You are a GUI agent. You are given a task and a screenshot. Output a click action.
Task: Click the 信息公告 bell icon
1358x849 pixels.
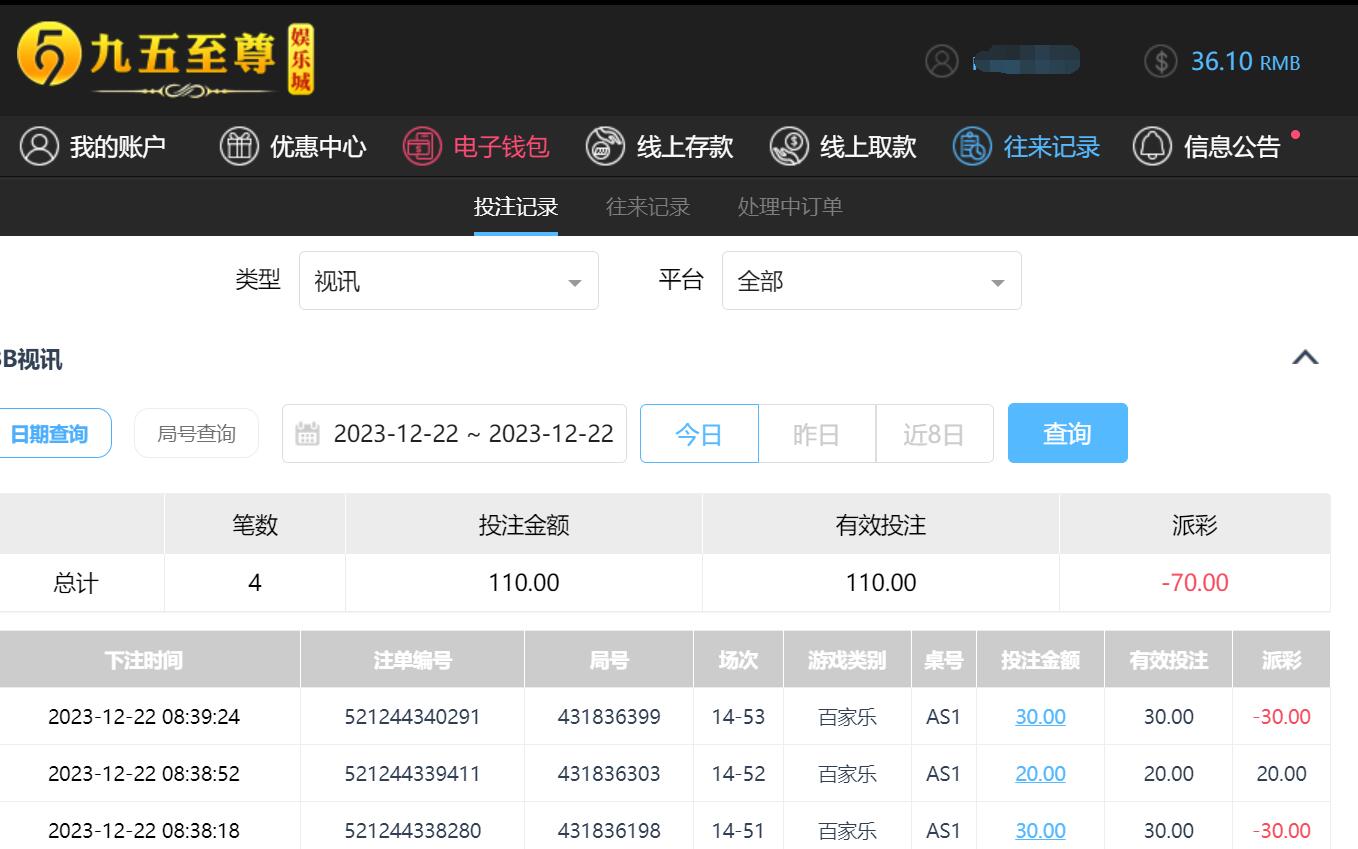(x=1152, y=146)
